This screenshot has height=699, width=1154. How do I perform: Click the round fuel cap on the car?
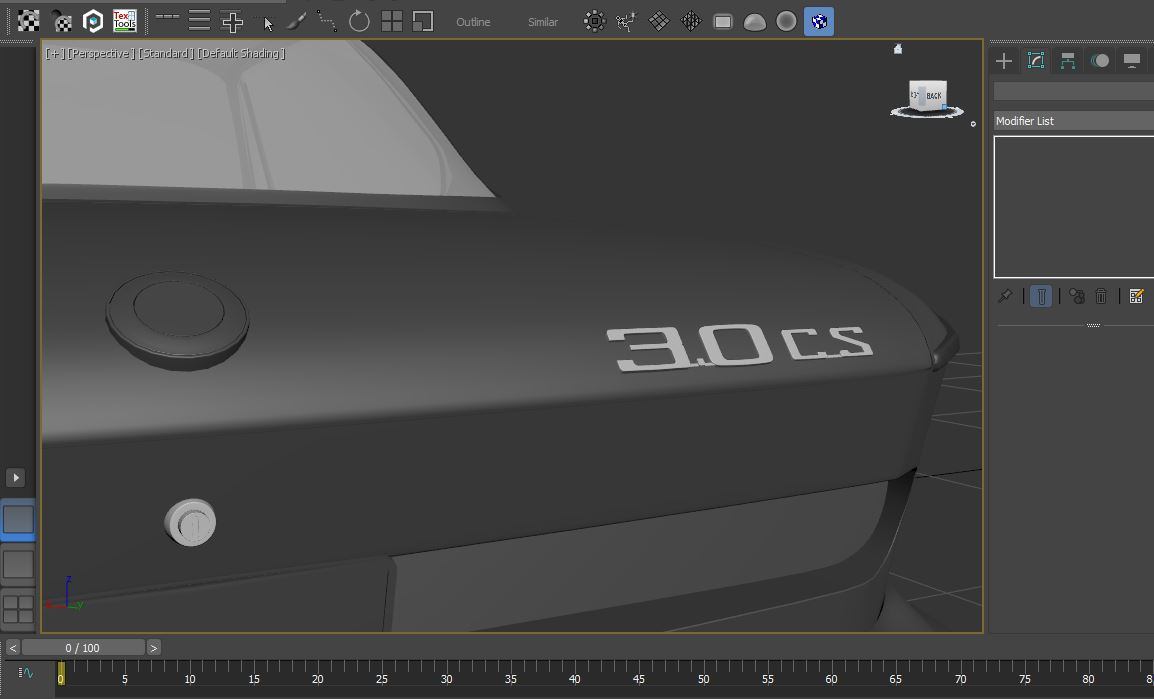click(x=177, y=320)
